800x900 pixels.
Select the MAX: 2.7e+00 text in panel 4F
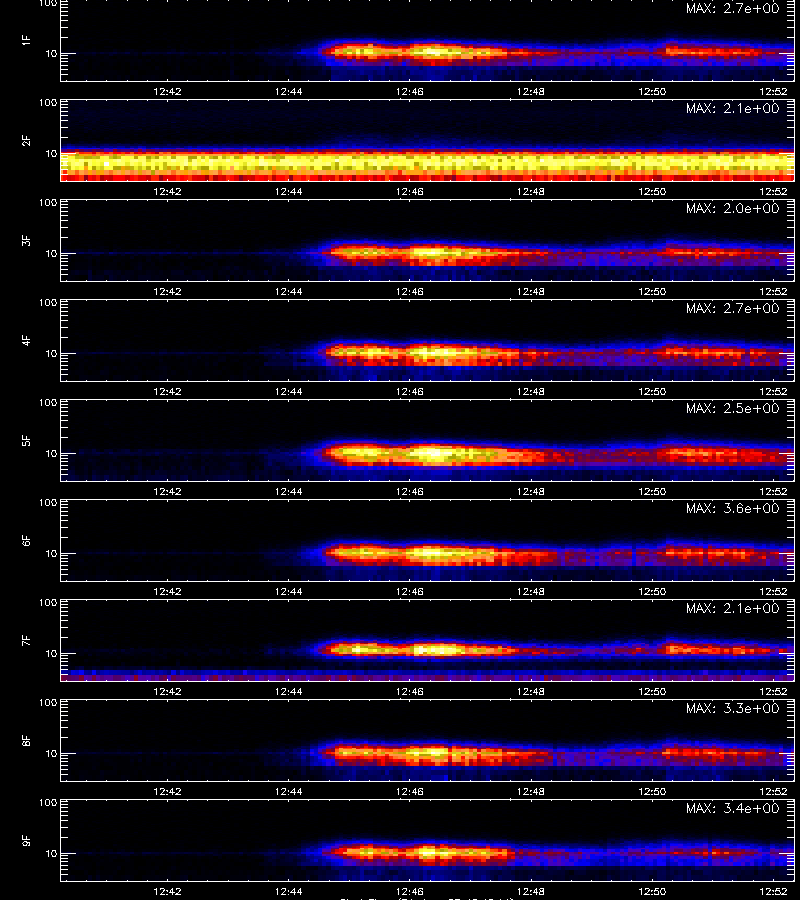click(732, 308)
